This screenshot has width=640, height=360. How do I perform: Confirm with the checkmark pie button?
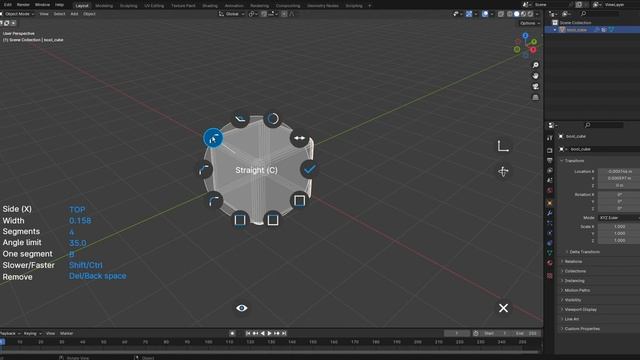point(310,169)
